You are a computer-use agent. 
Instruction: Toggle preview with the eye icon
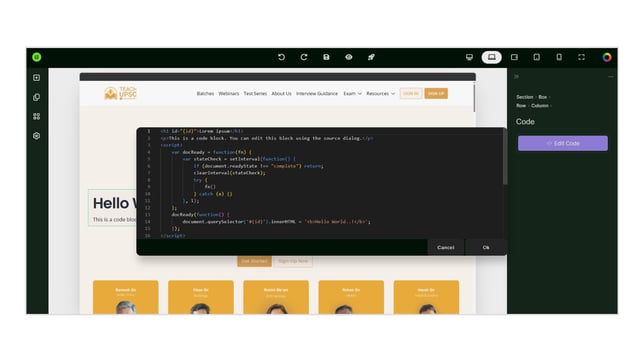tap(349, 57)
